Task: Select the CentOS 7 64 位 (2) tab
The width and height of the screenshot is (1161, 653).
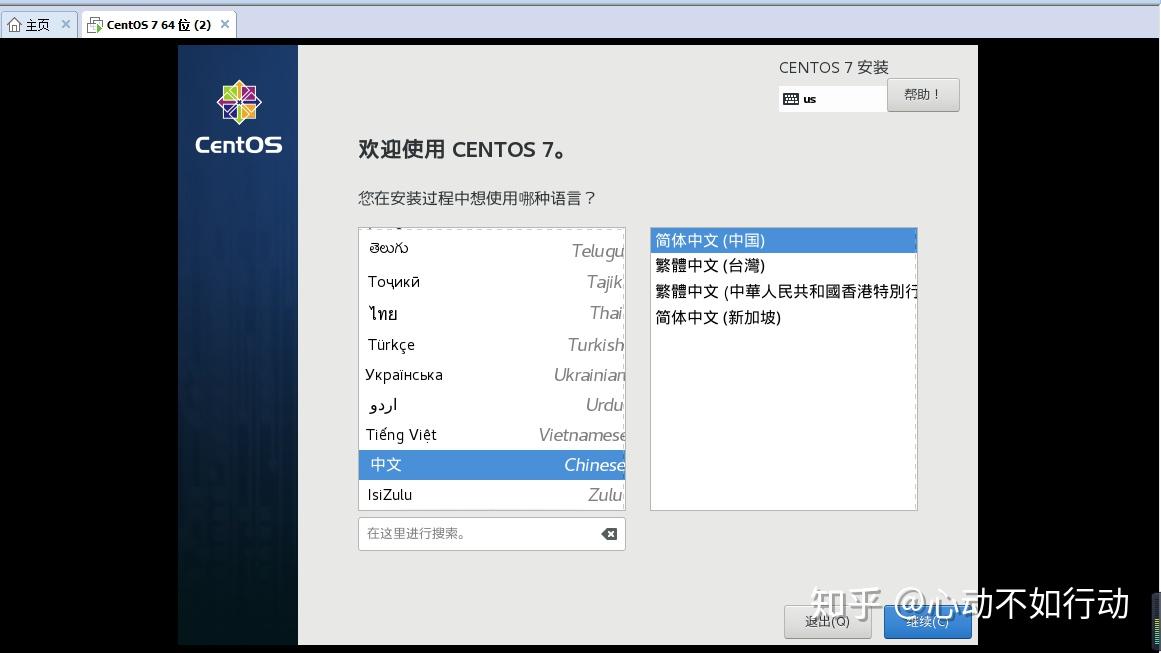Action: [158, 25]
